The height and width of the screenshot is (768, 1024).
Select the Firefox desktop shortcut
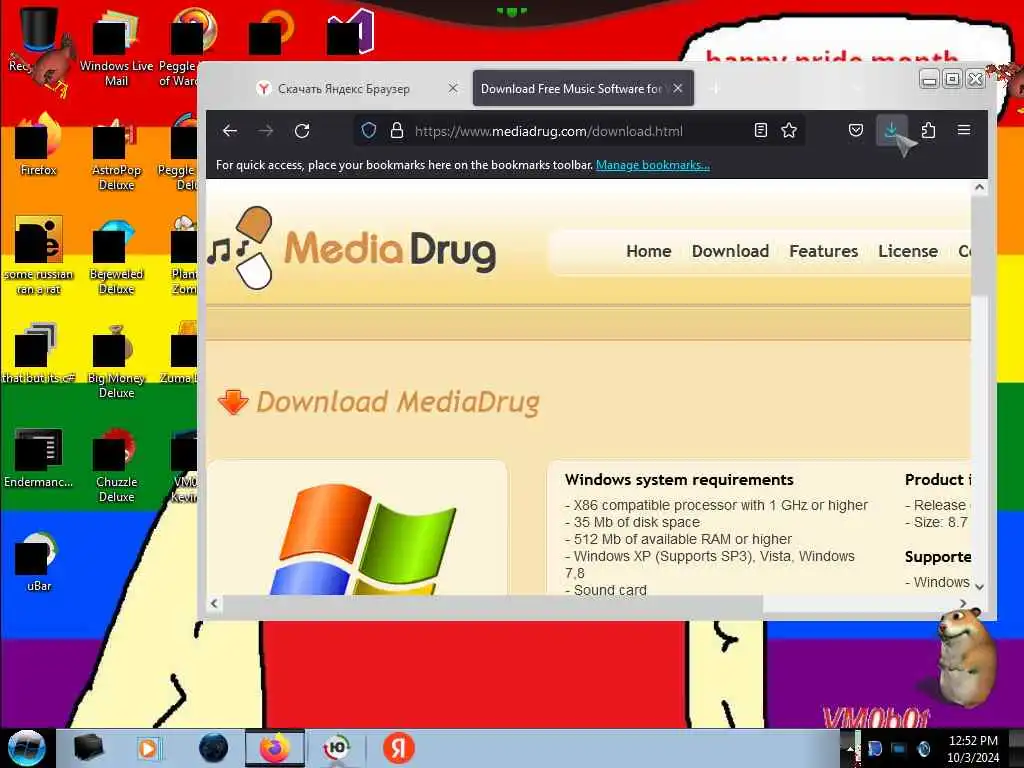coord(38,147)
